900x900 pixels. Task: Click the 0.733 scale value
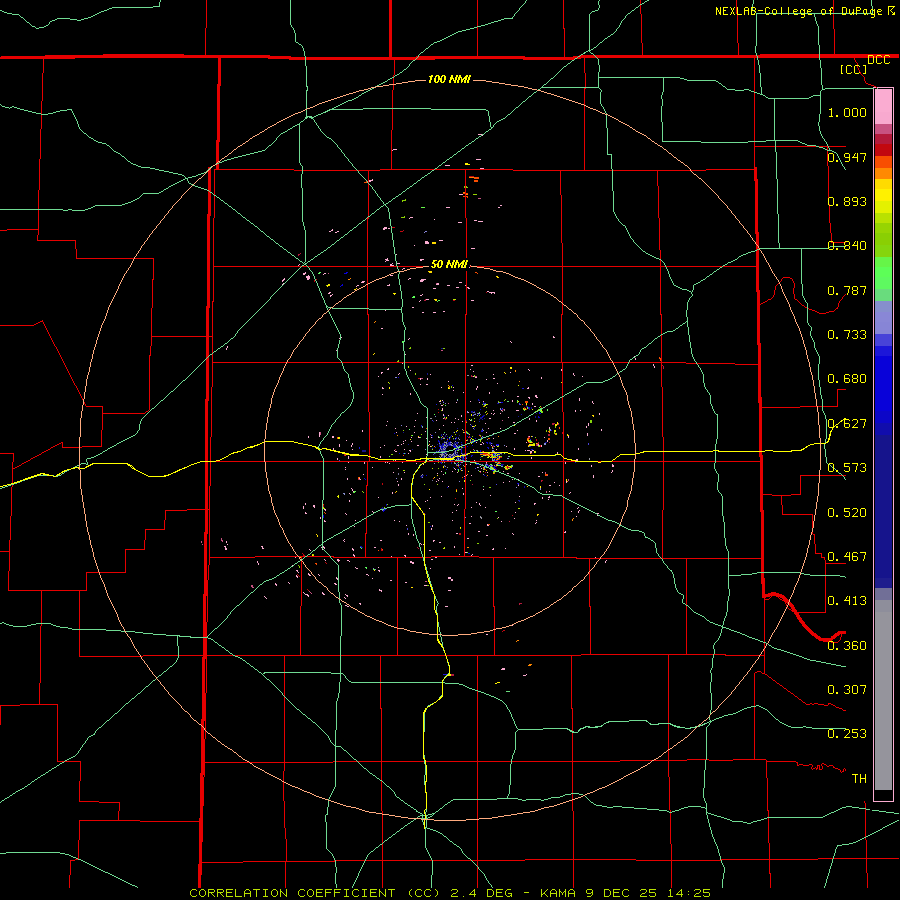tap(847, 335)
